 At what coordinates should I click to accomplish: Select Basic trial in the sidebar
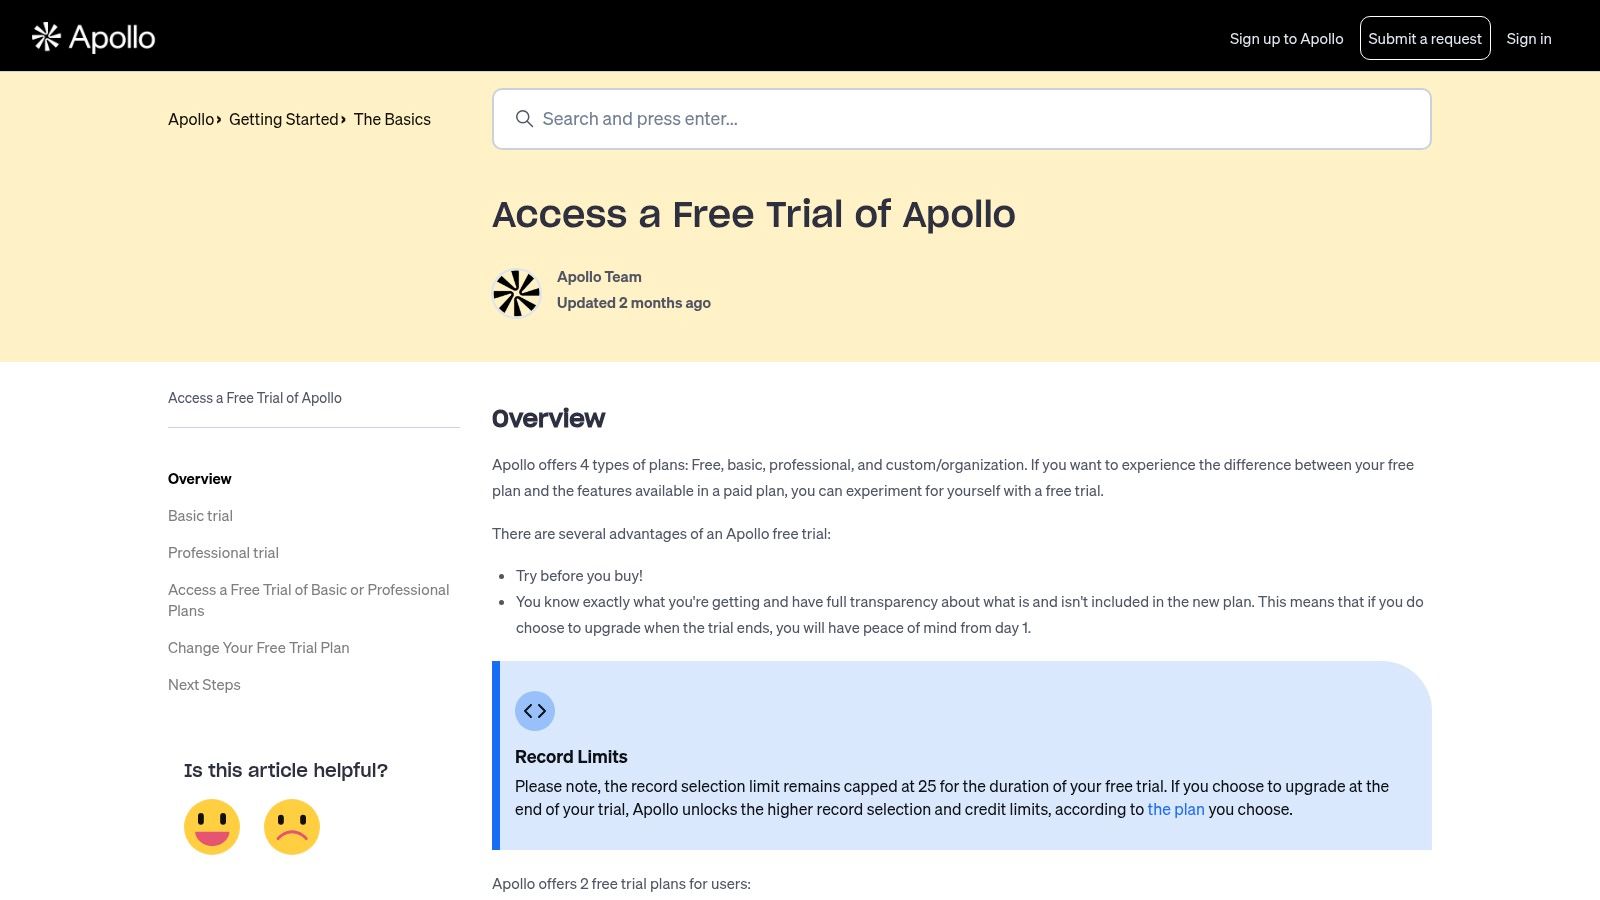click(200, 516)
